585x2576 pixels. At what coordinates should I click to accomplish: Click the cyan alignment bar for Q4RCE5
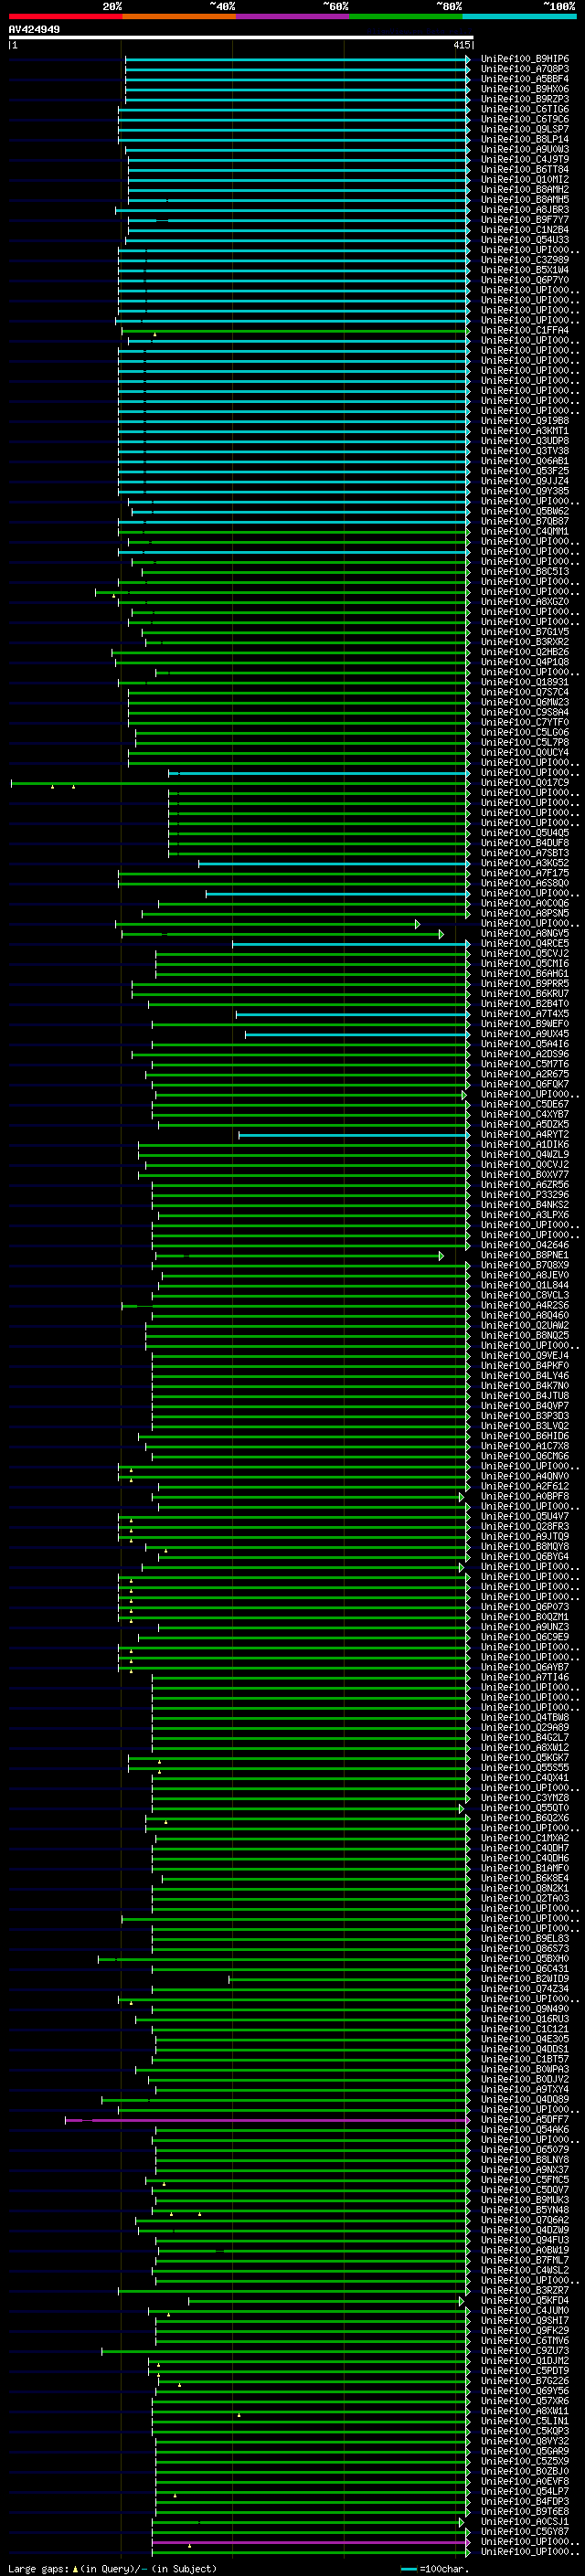(351, 944)
